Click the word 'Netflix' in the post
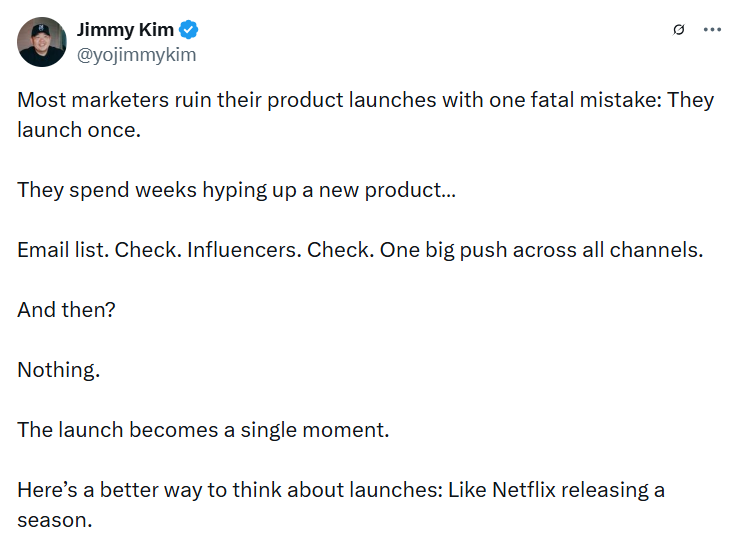742x558 pixels. coord(538,491)
